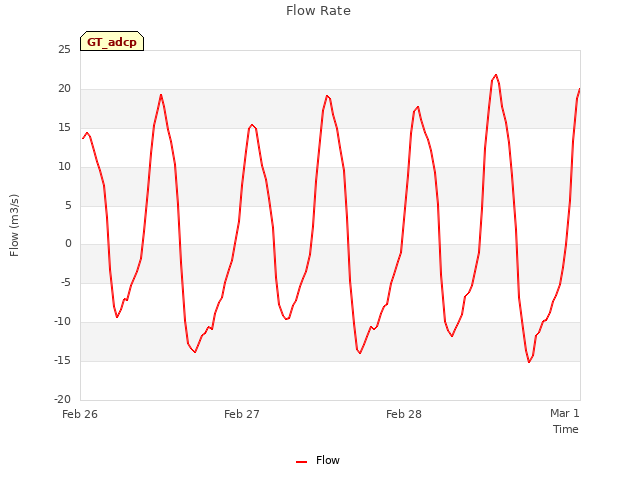Click the 5 y-axis tick label

(x=68, y=206)
